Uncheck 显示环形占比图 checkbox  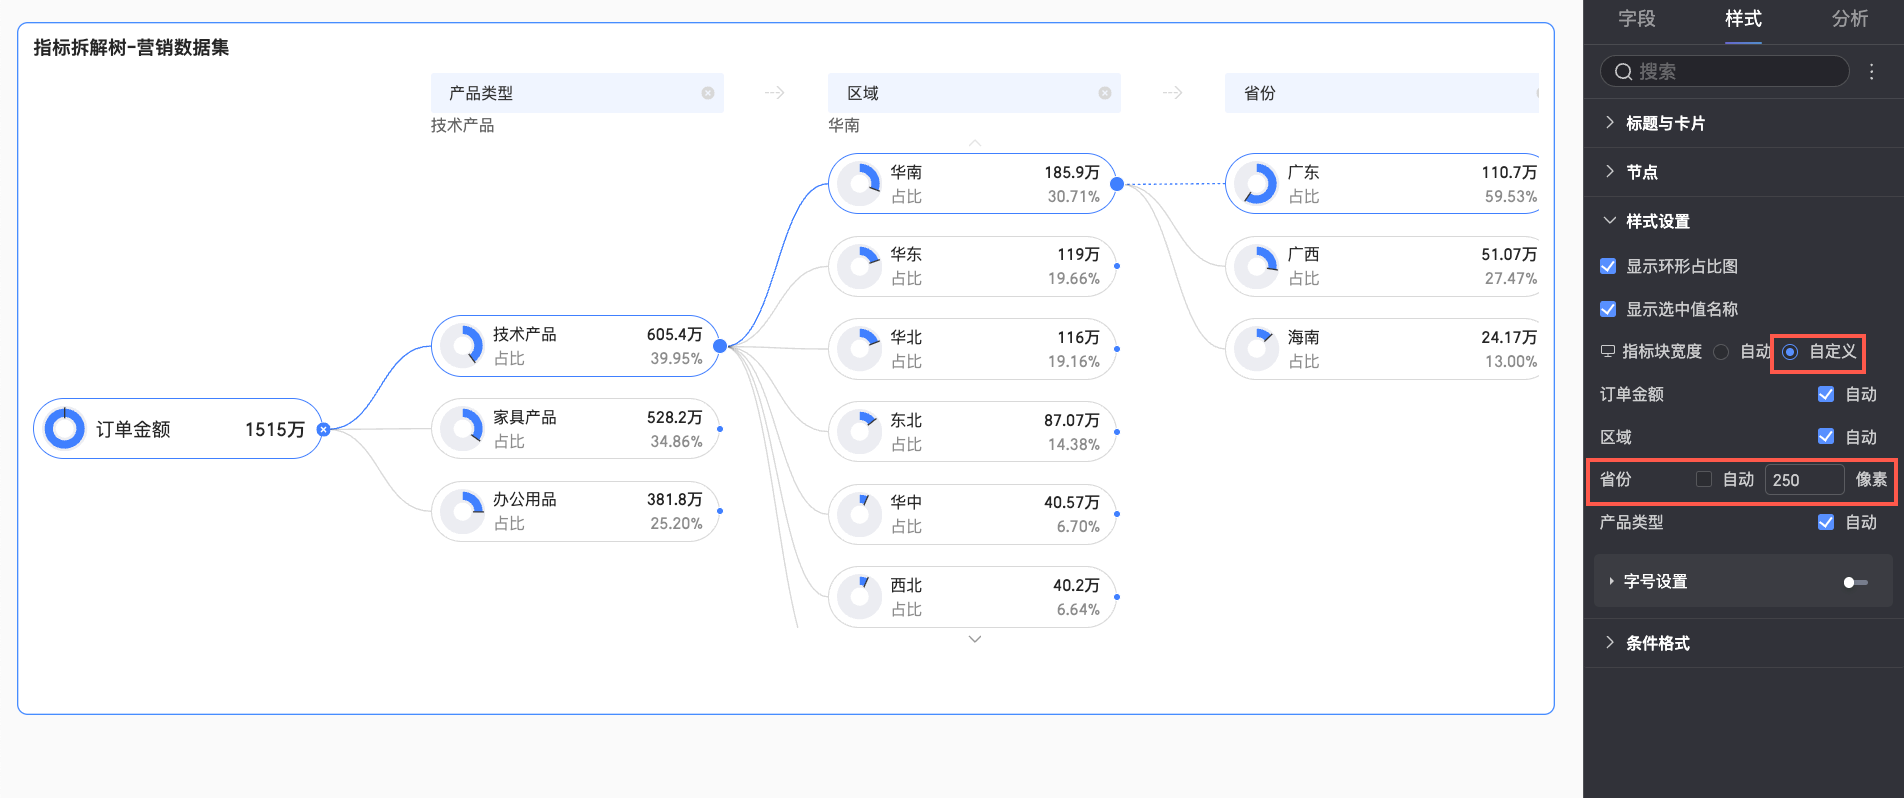coord(1608,266)
